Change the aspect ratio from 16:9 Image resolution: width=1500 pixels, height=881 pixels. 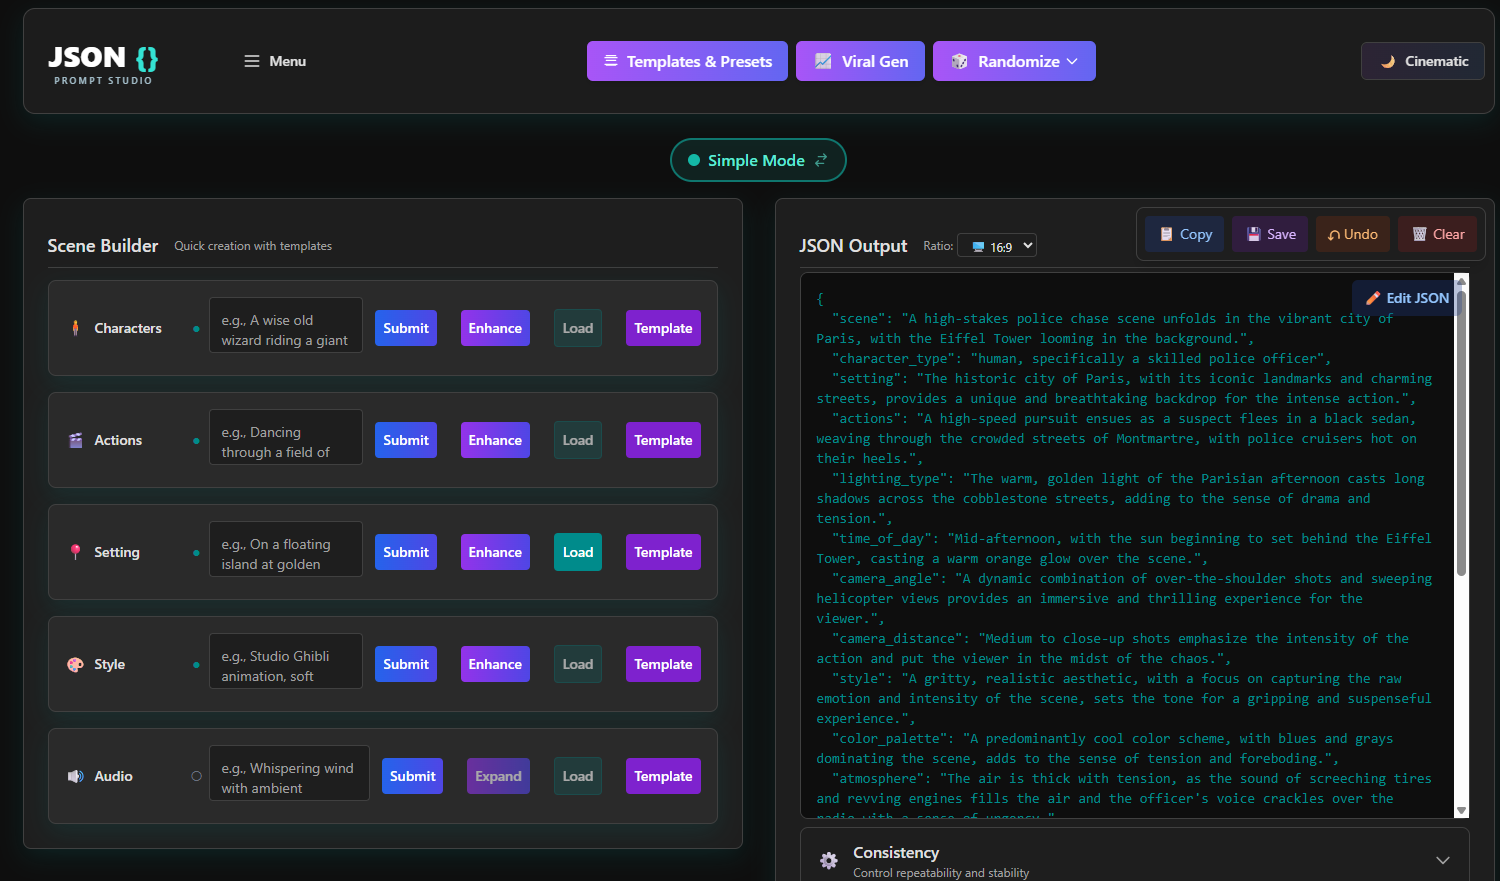(x=996, y=245)
